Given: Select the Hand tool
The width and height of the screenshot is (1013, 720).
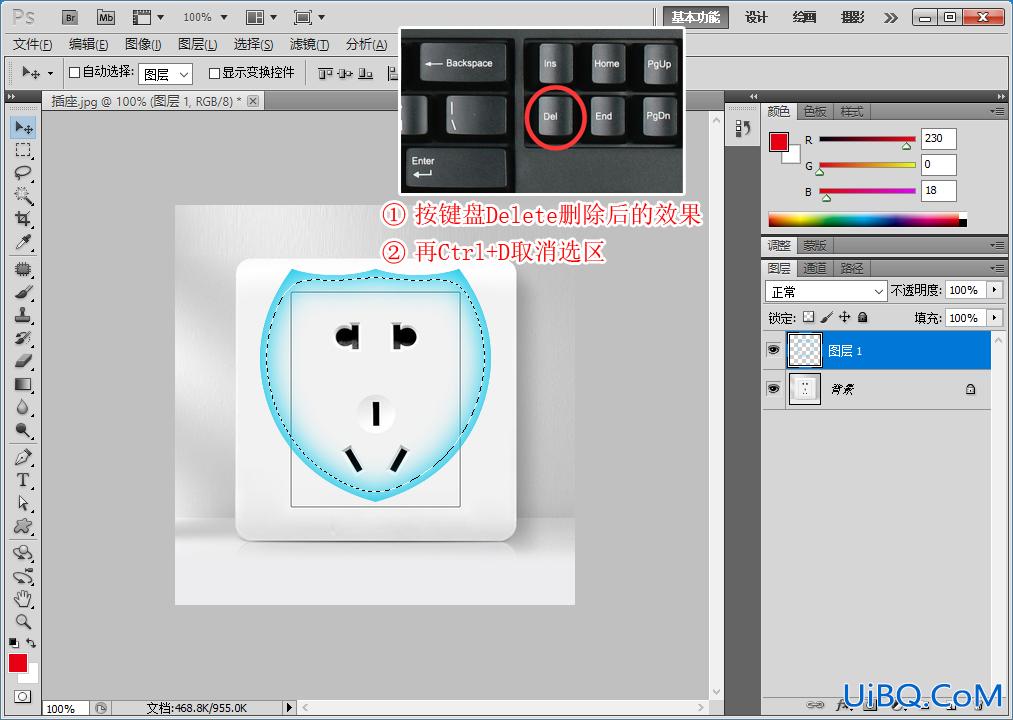Looking at the screenshot, I should [x=23, y=598].
